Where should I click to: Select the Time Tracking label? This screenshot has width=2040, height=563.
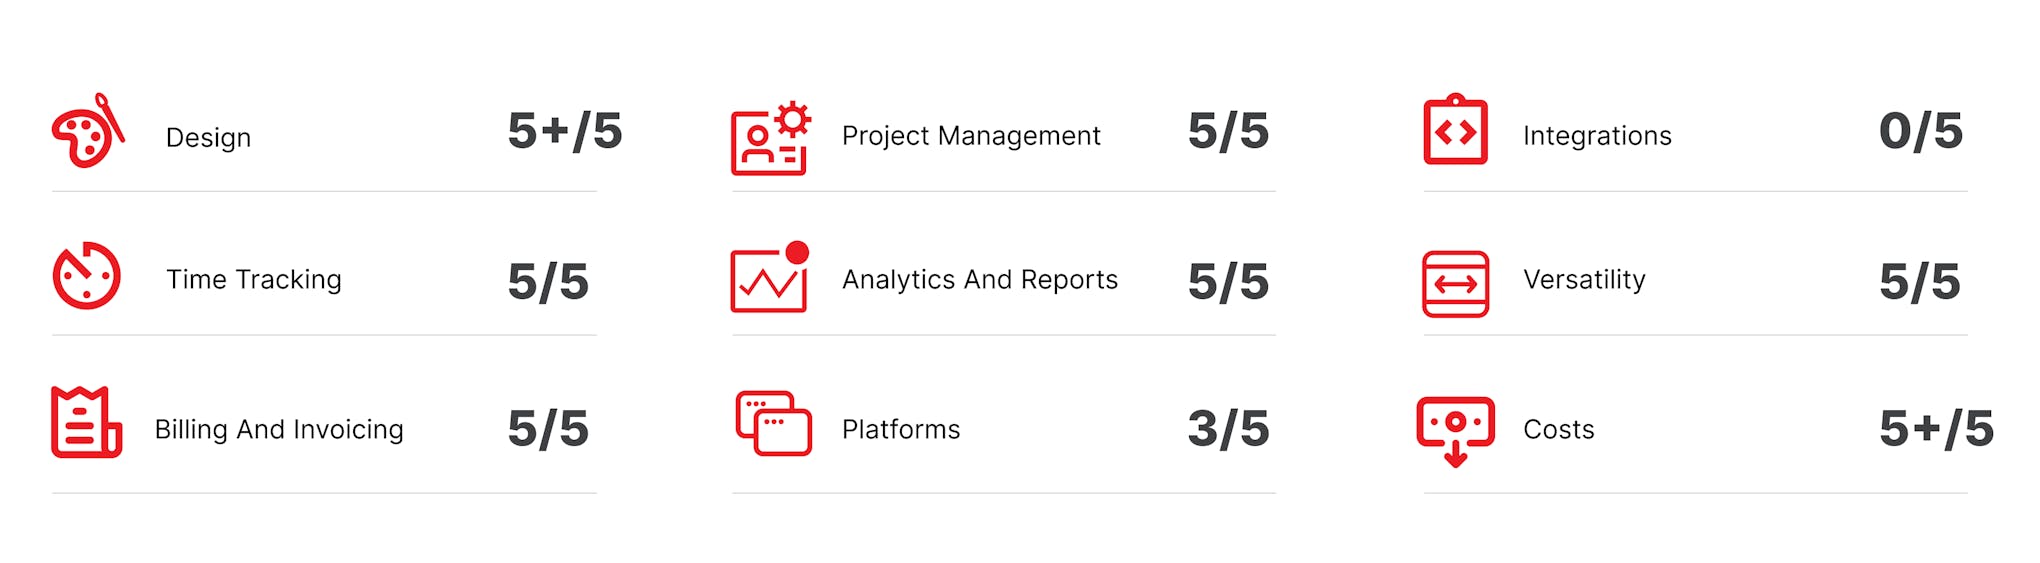point(254,279)
